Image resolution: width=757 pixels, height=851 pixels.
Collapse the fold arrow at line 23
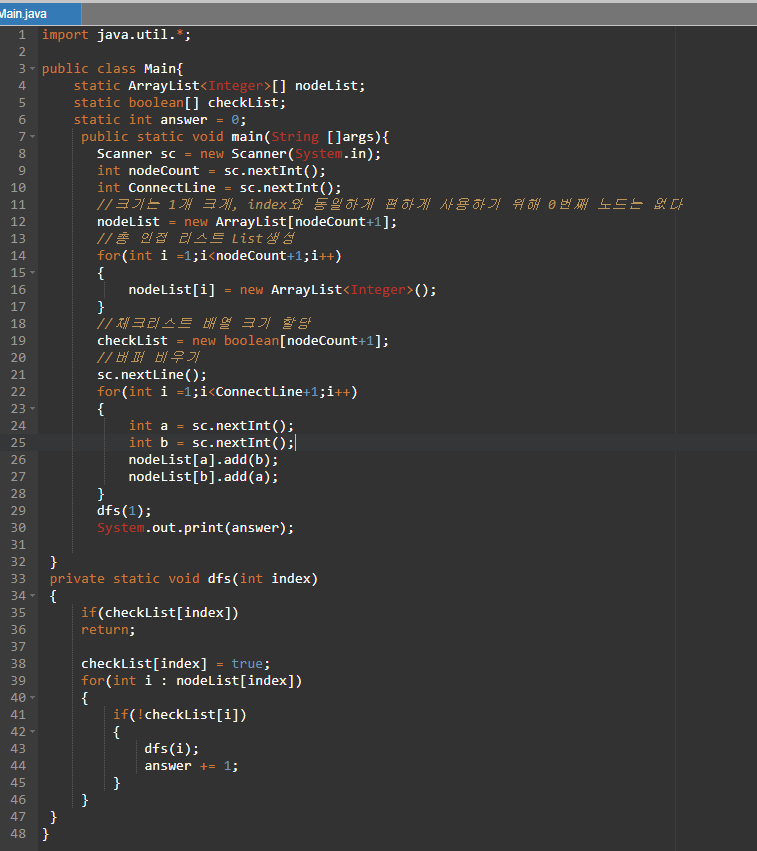[x=33, y=408]
